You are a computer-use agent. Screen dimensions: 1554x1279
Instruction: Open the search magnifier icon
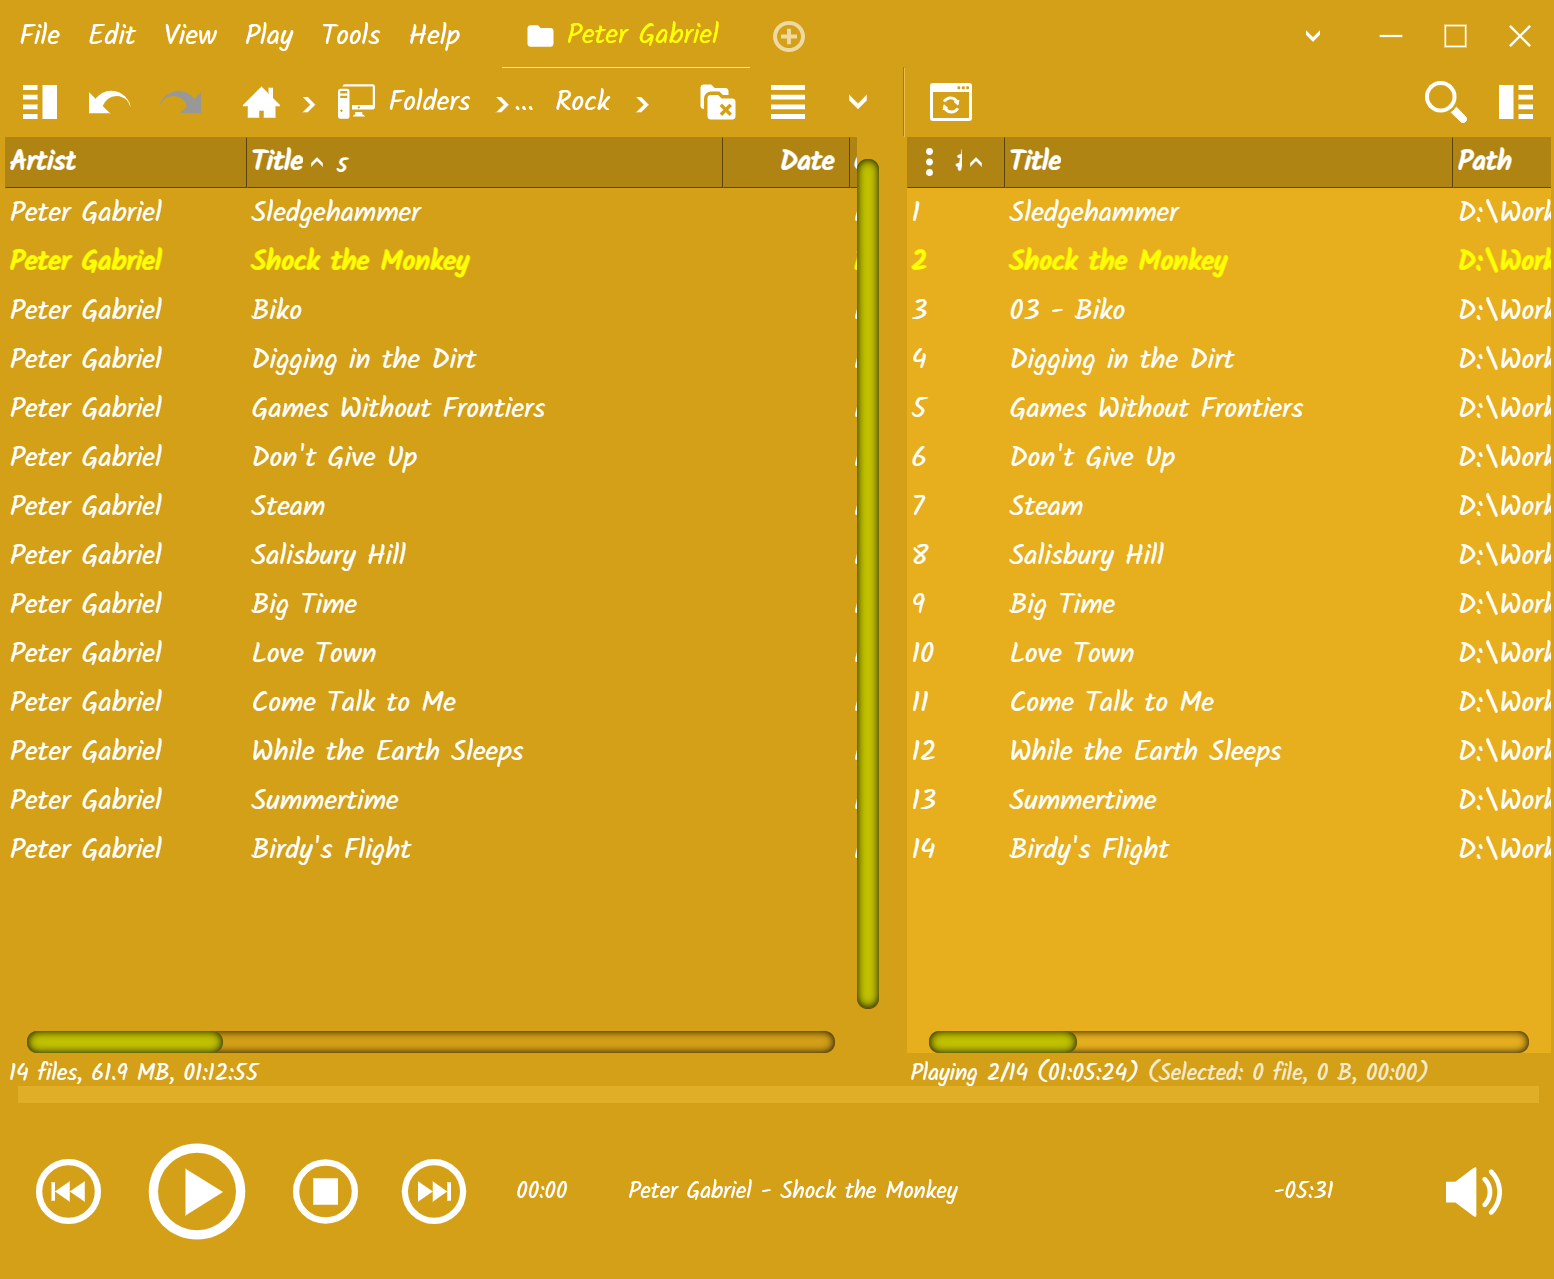1445,102
